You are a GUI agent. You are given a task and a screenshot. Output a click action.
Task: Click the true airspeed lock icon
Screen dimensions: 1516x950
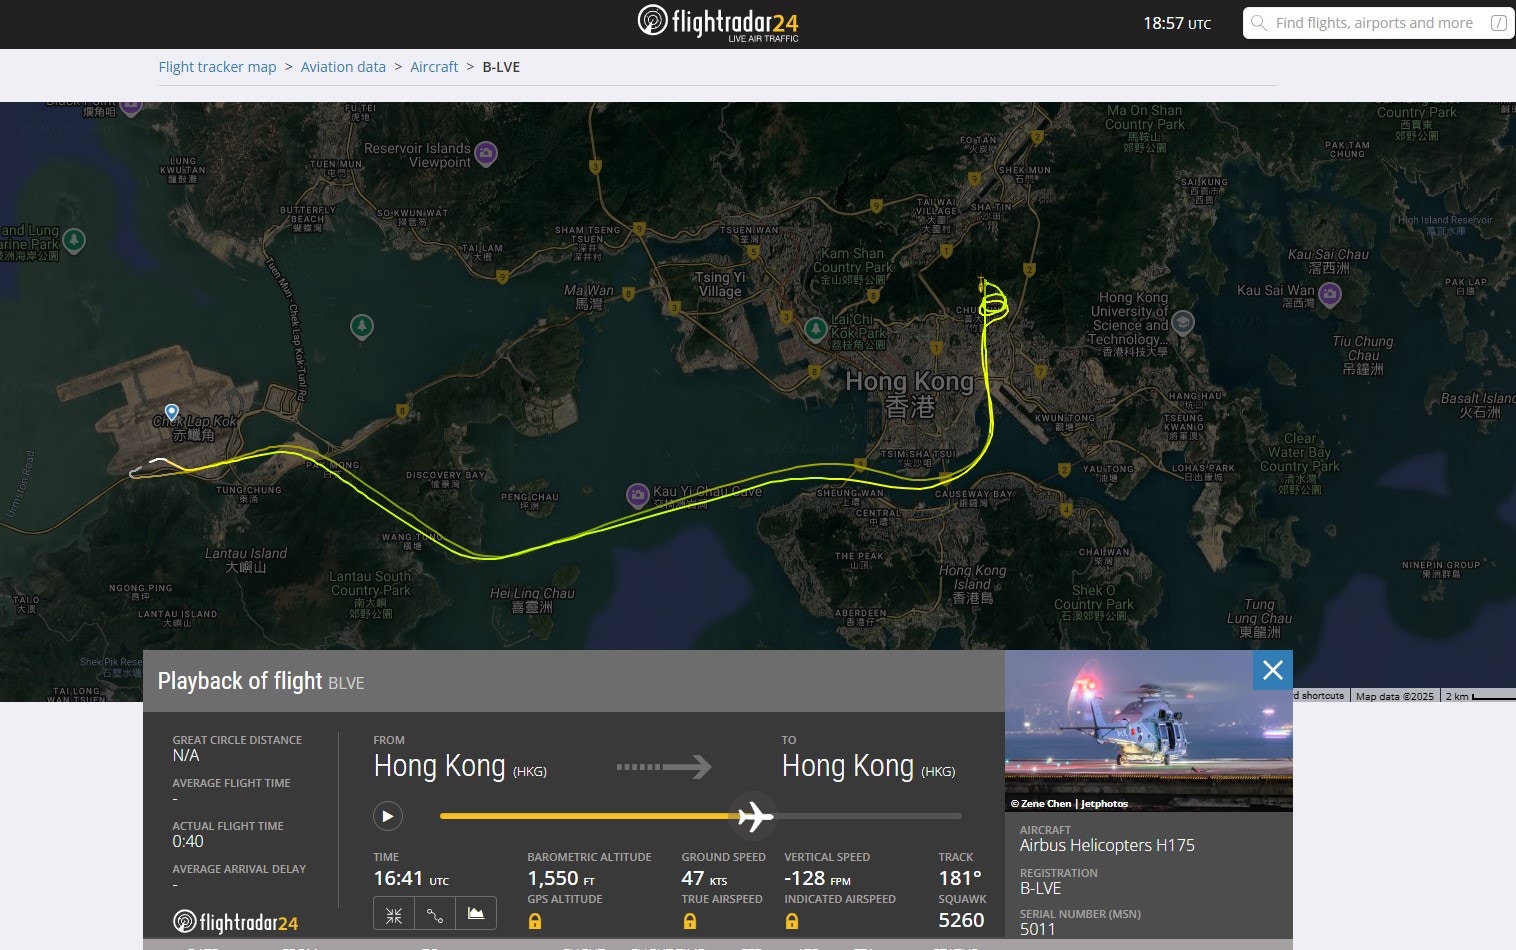[x=689, y=921]
